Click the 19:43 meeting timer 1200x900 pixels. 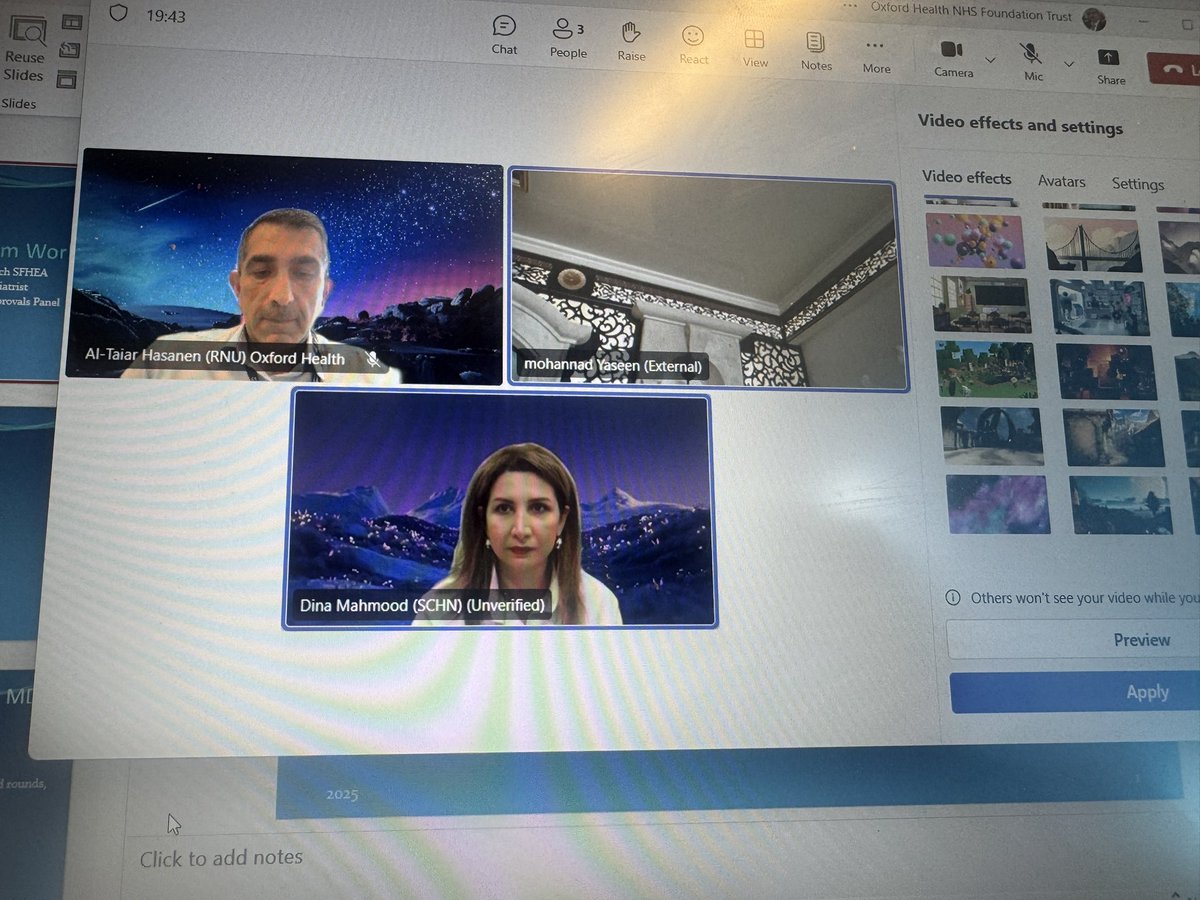coord(164,16)
